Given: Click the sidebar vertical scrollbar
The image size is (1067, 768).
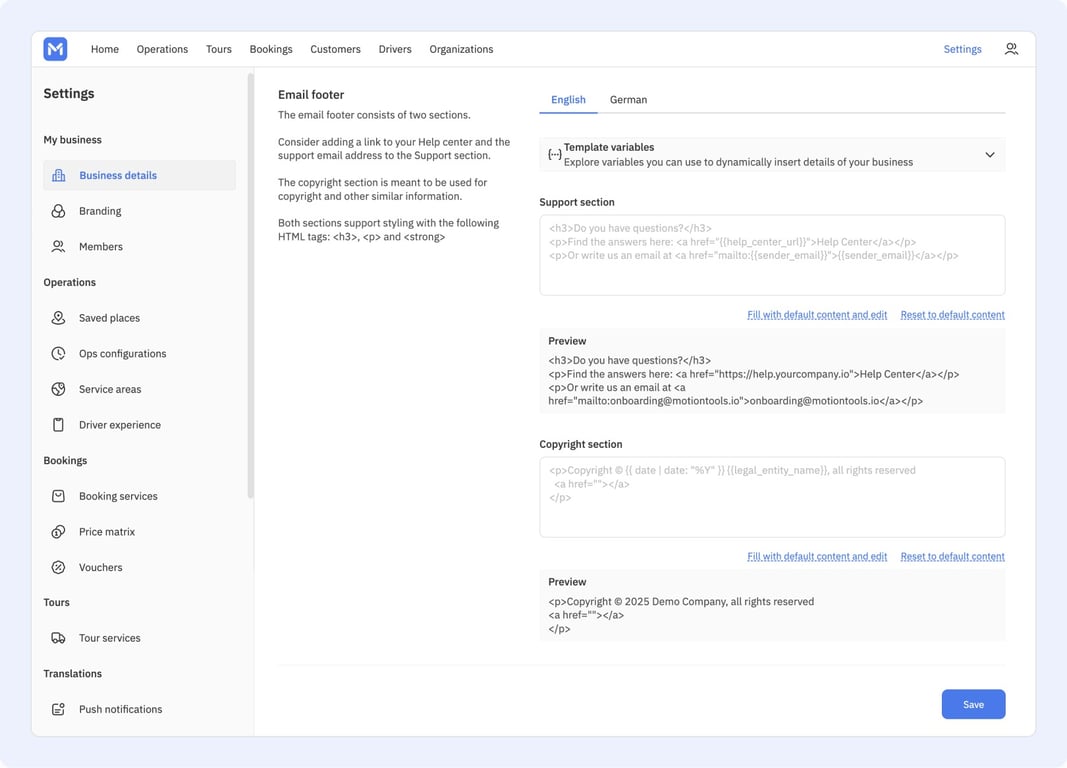Looking at the screenshot, I should [250, 286].
